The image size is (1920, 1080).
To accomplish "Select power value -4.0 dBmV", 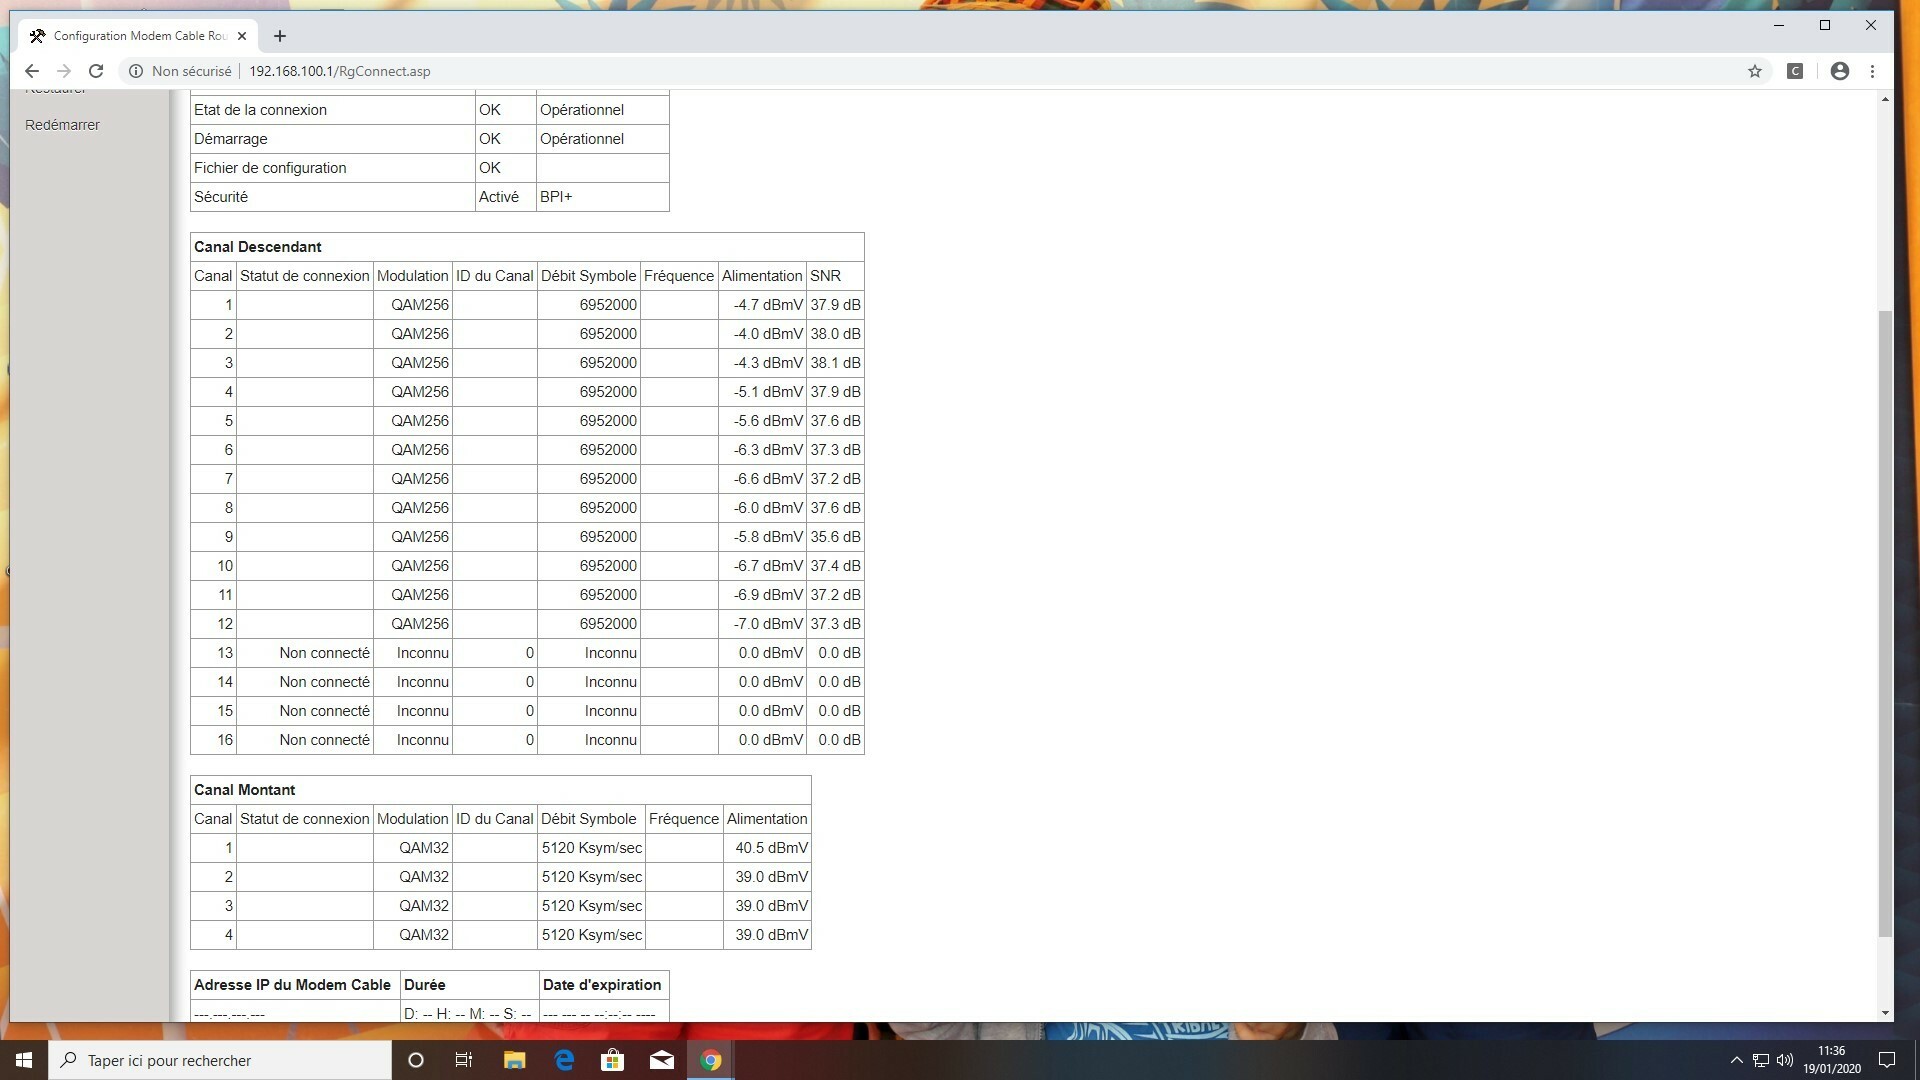I will (768, 334).
